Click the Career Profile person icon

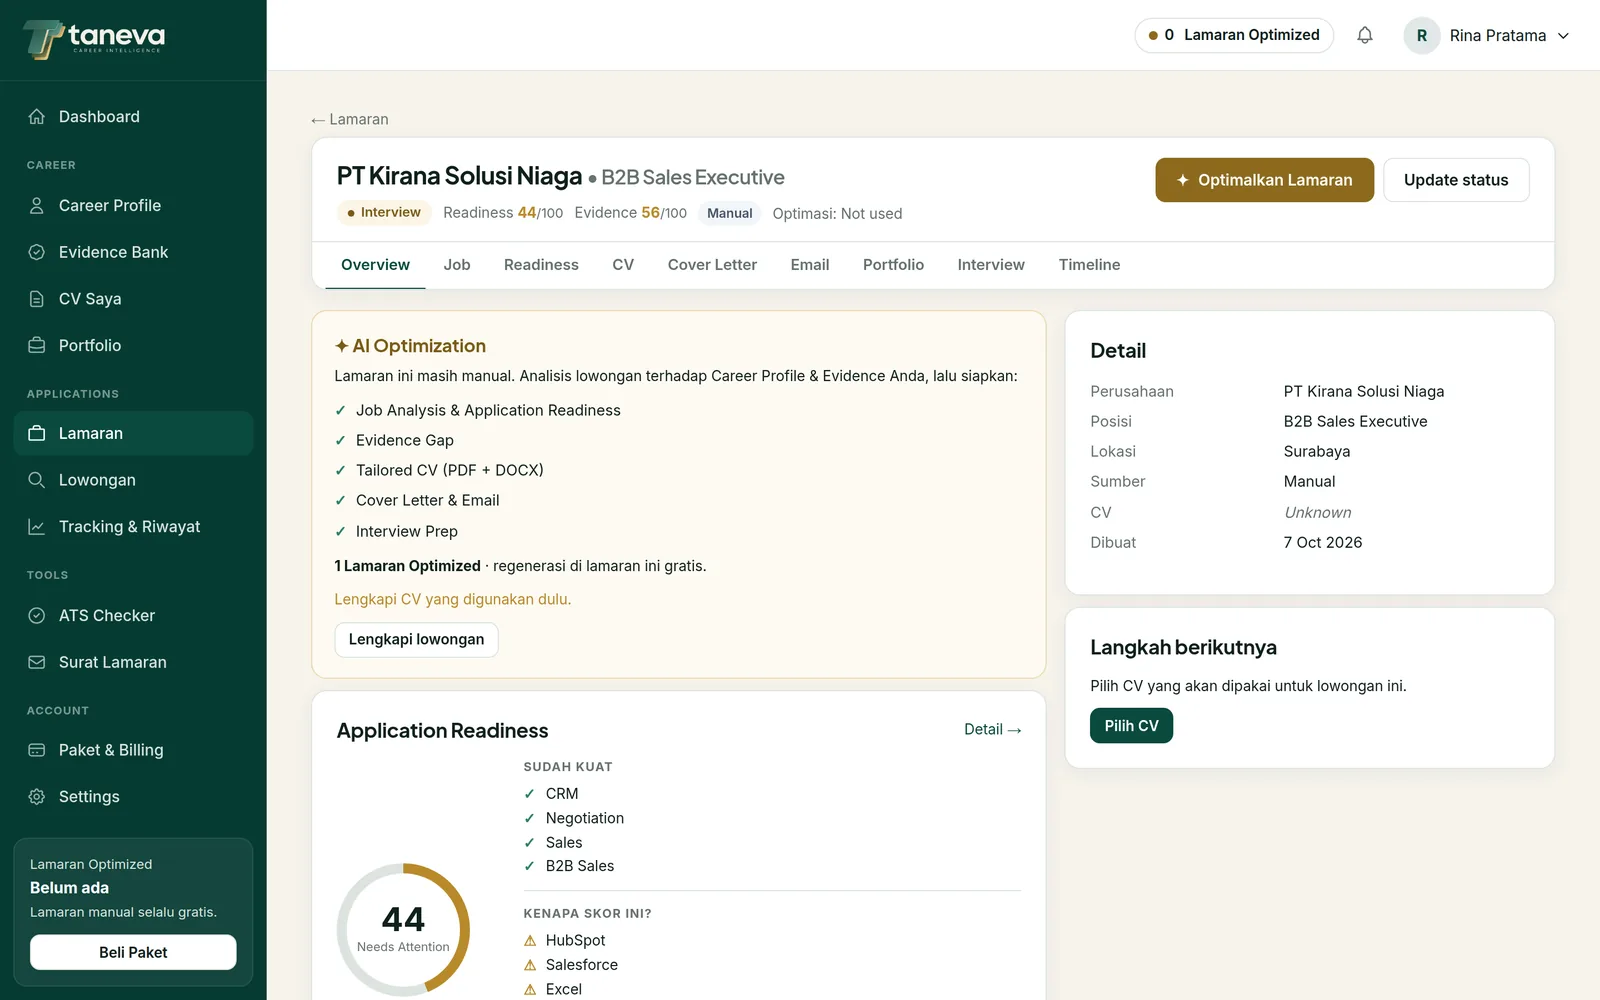[x=37, y=206]
